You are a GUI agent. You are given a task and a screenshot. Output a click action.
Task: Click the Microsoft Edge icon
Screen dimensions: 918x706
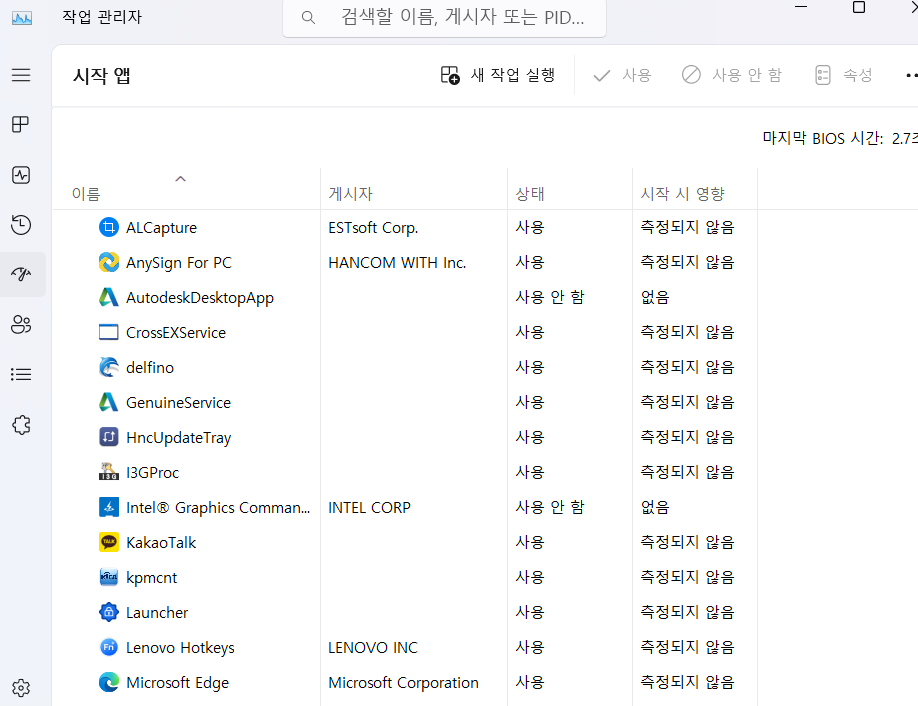[x=109, y=683]
